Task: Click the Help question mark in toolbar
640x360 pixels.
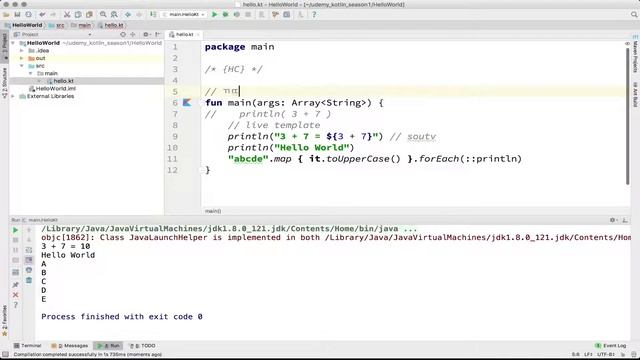Action: coord(314,15)
